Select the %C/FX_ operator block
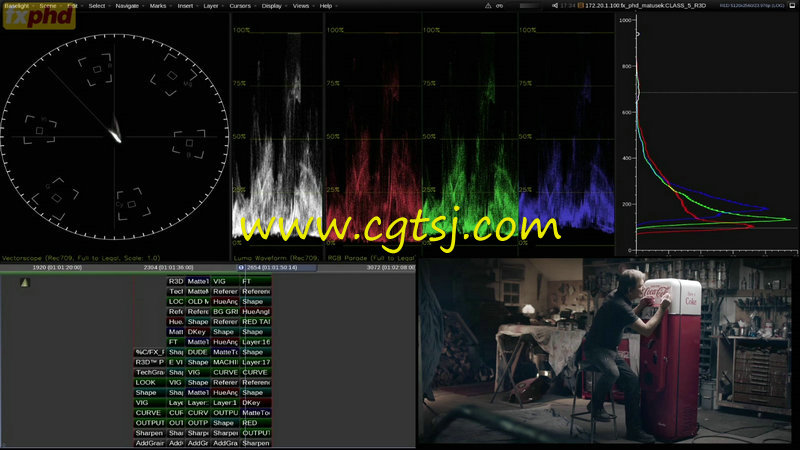 tap(150, 352)
